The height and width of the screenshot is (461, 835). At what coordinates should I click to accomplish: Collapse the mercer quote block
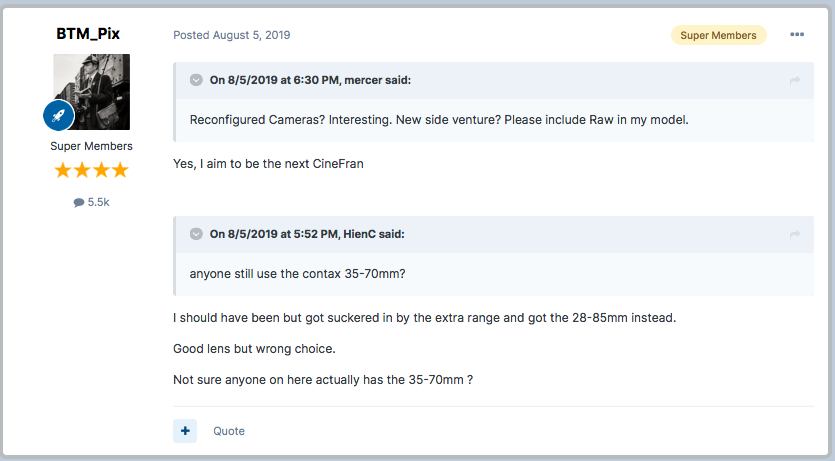[196, 80]
